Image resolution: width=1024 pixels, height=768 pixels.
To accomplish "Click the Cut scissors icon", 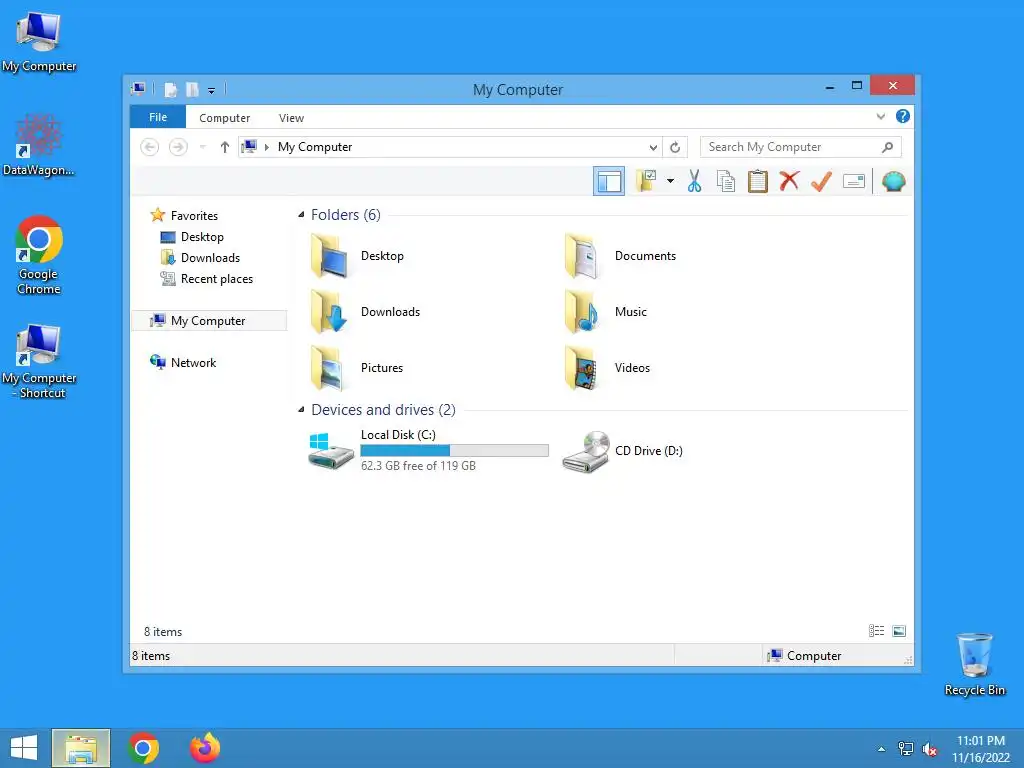I will click(694, 181).
